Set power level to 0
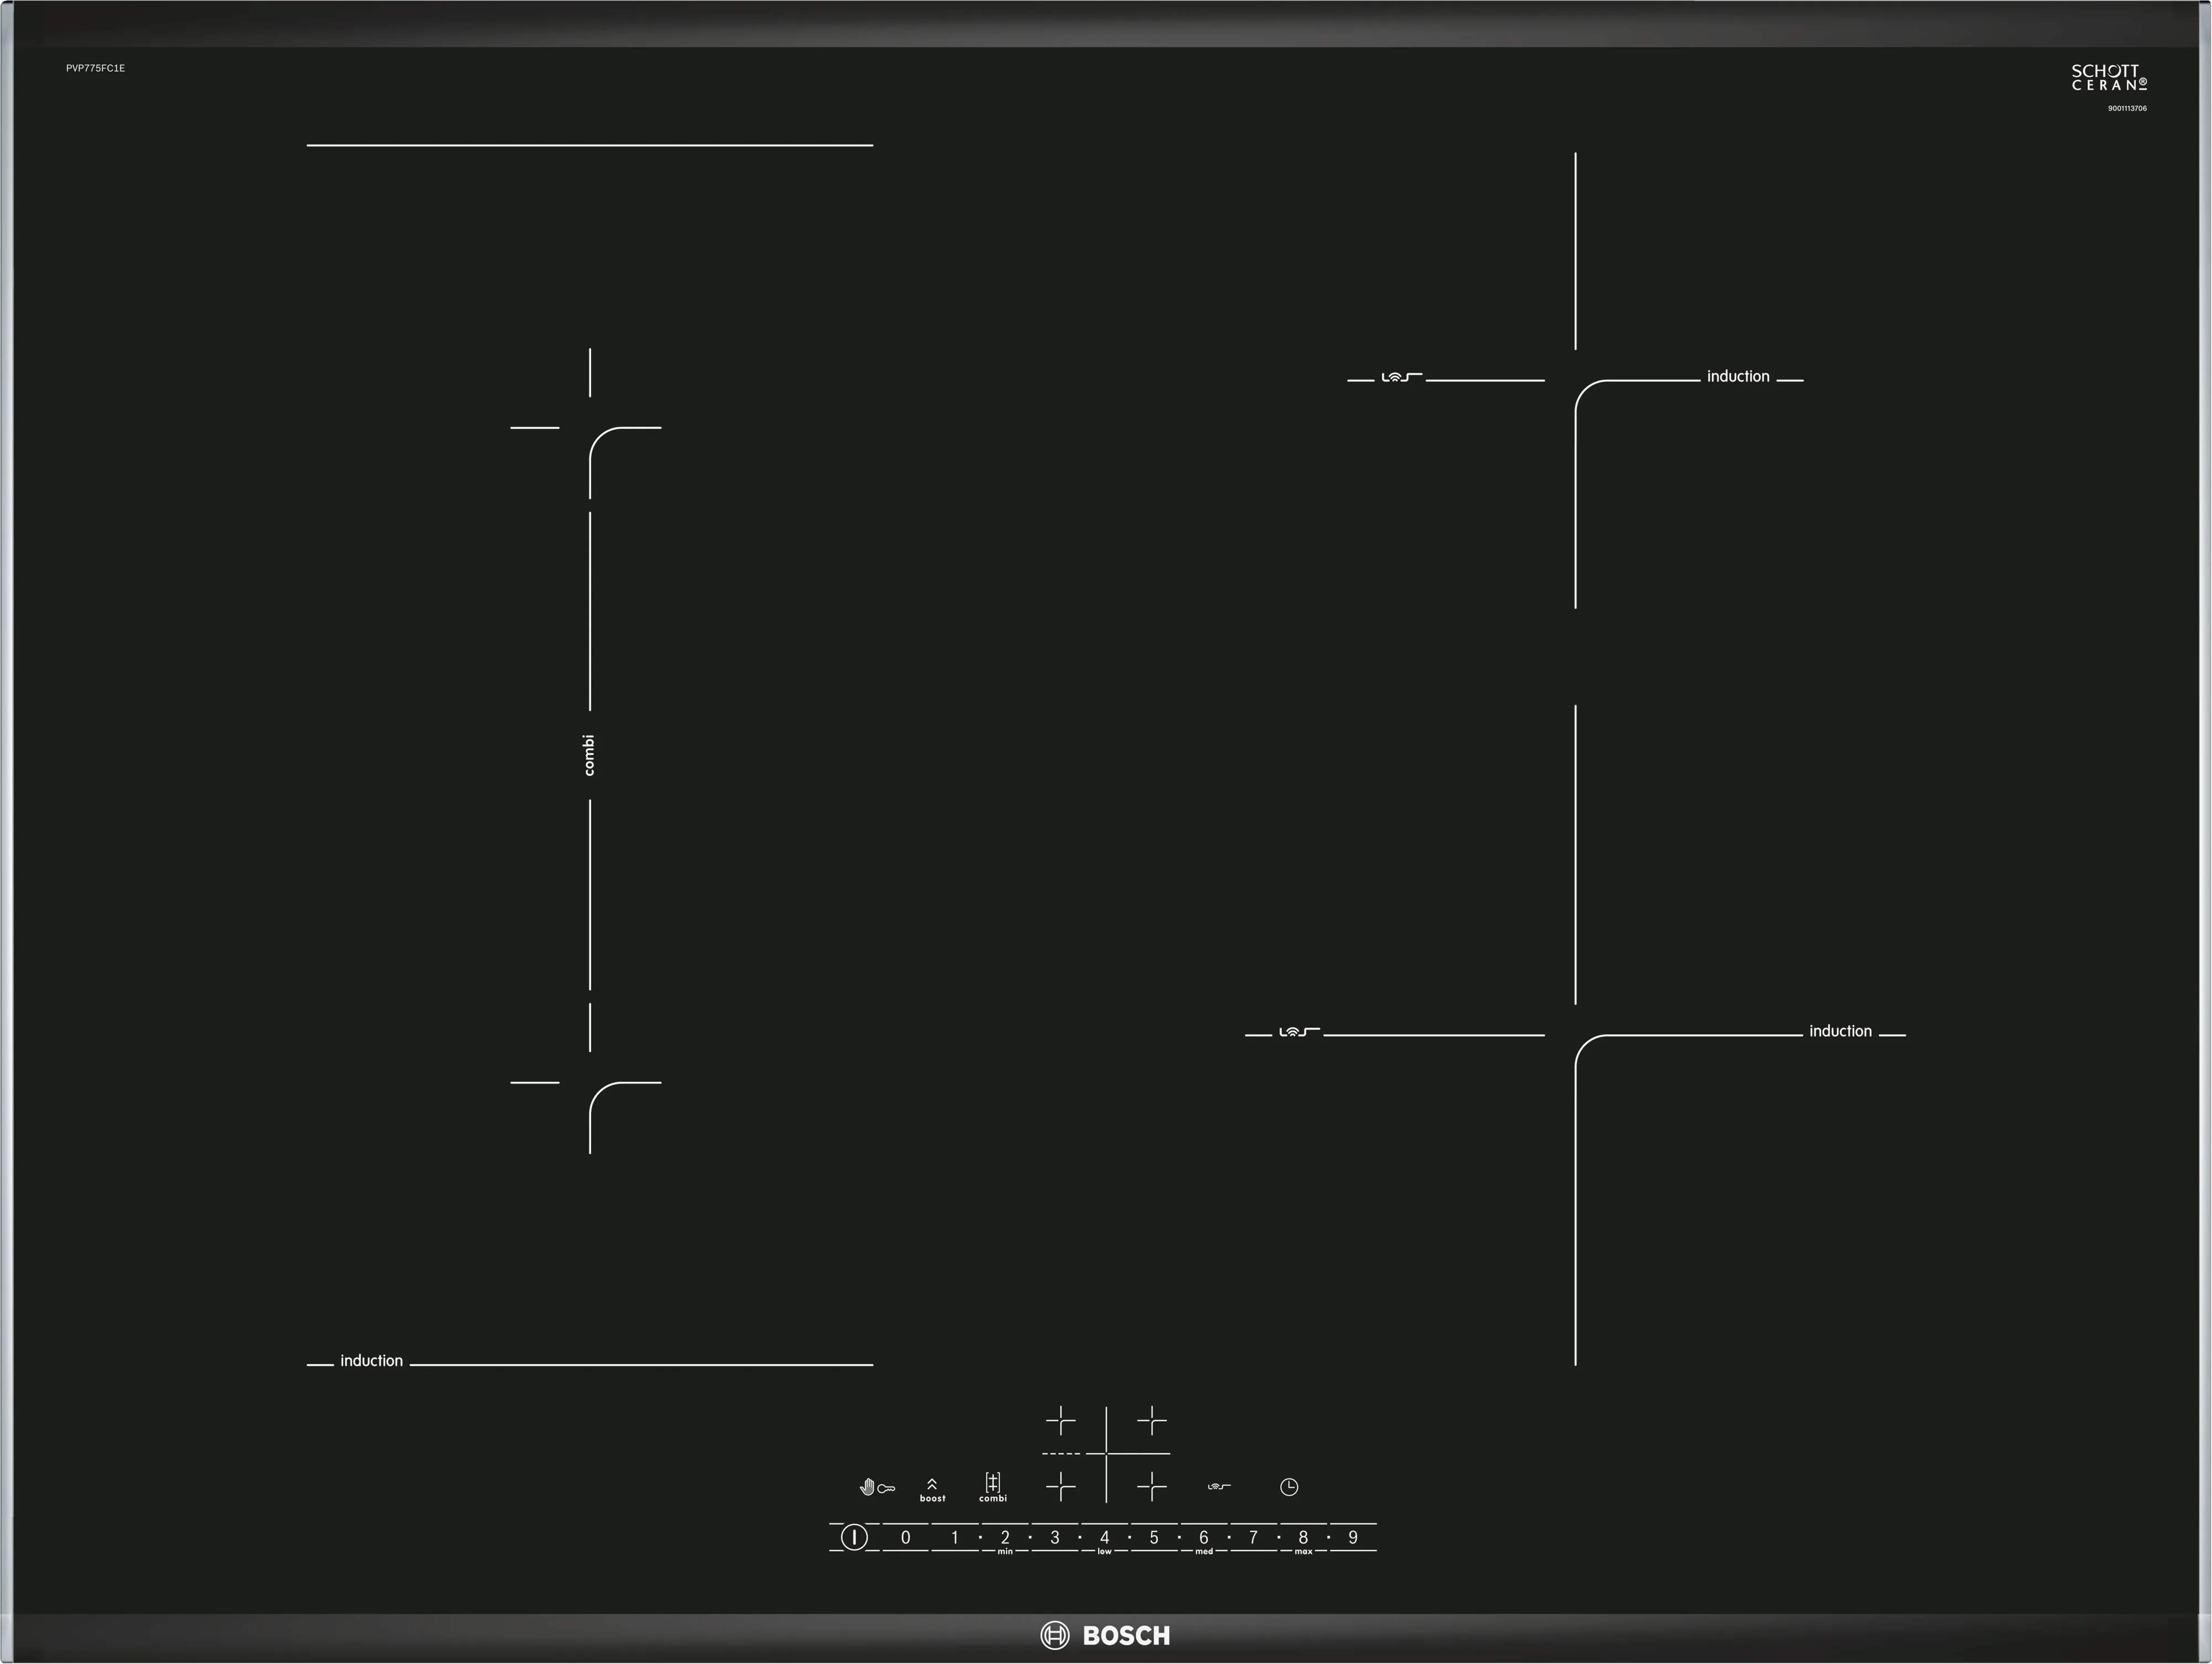The width and height of the screenshot is (2212, 1664). point(905,1538)
